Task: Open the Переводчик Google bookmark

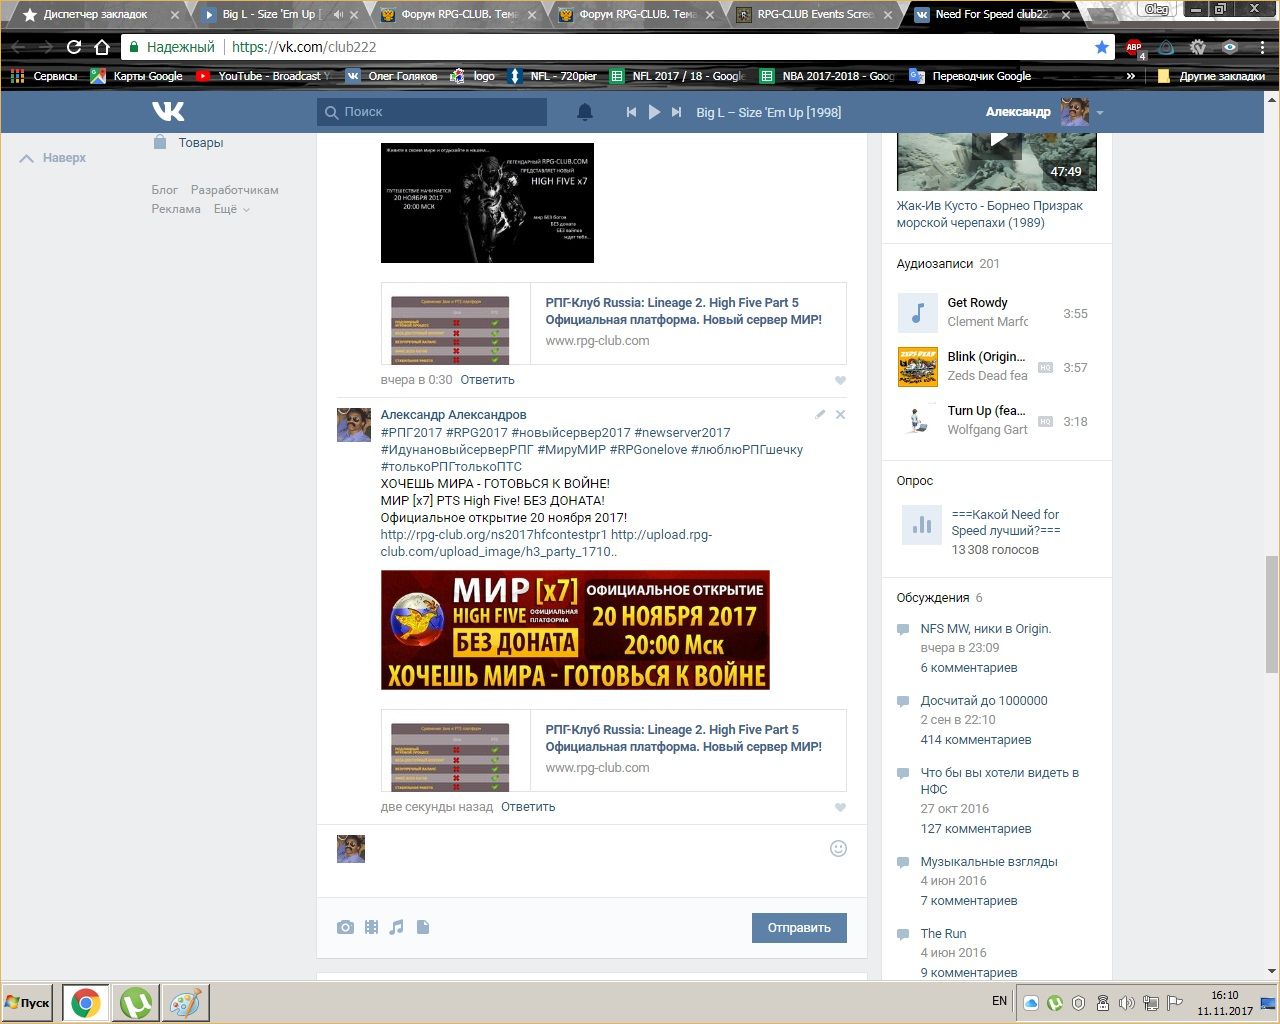Action: click(x=970, y=76)
